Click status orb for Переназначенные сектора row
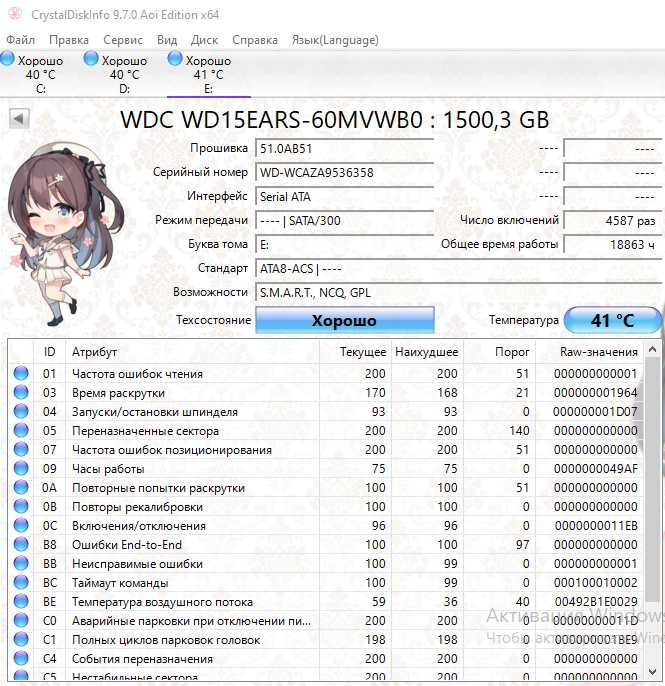 [x=21, y=430]
